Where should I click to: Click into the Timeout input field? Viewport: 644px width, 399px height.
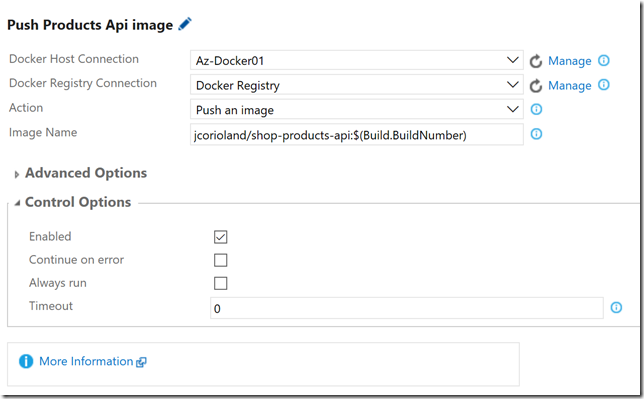[x=407, y=308]
